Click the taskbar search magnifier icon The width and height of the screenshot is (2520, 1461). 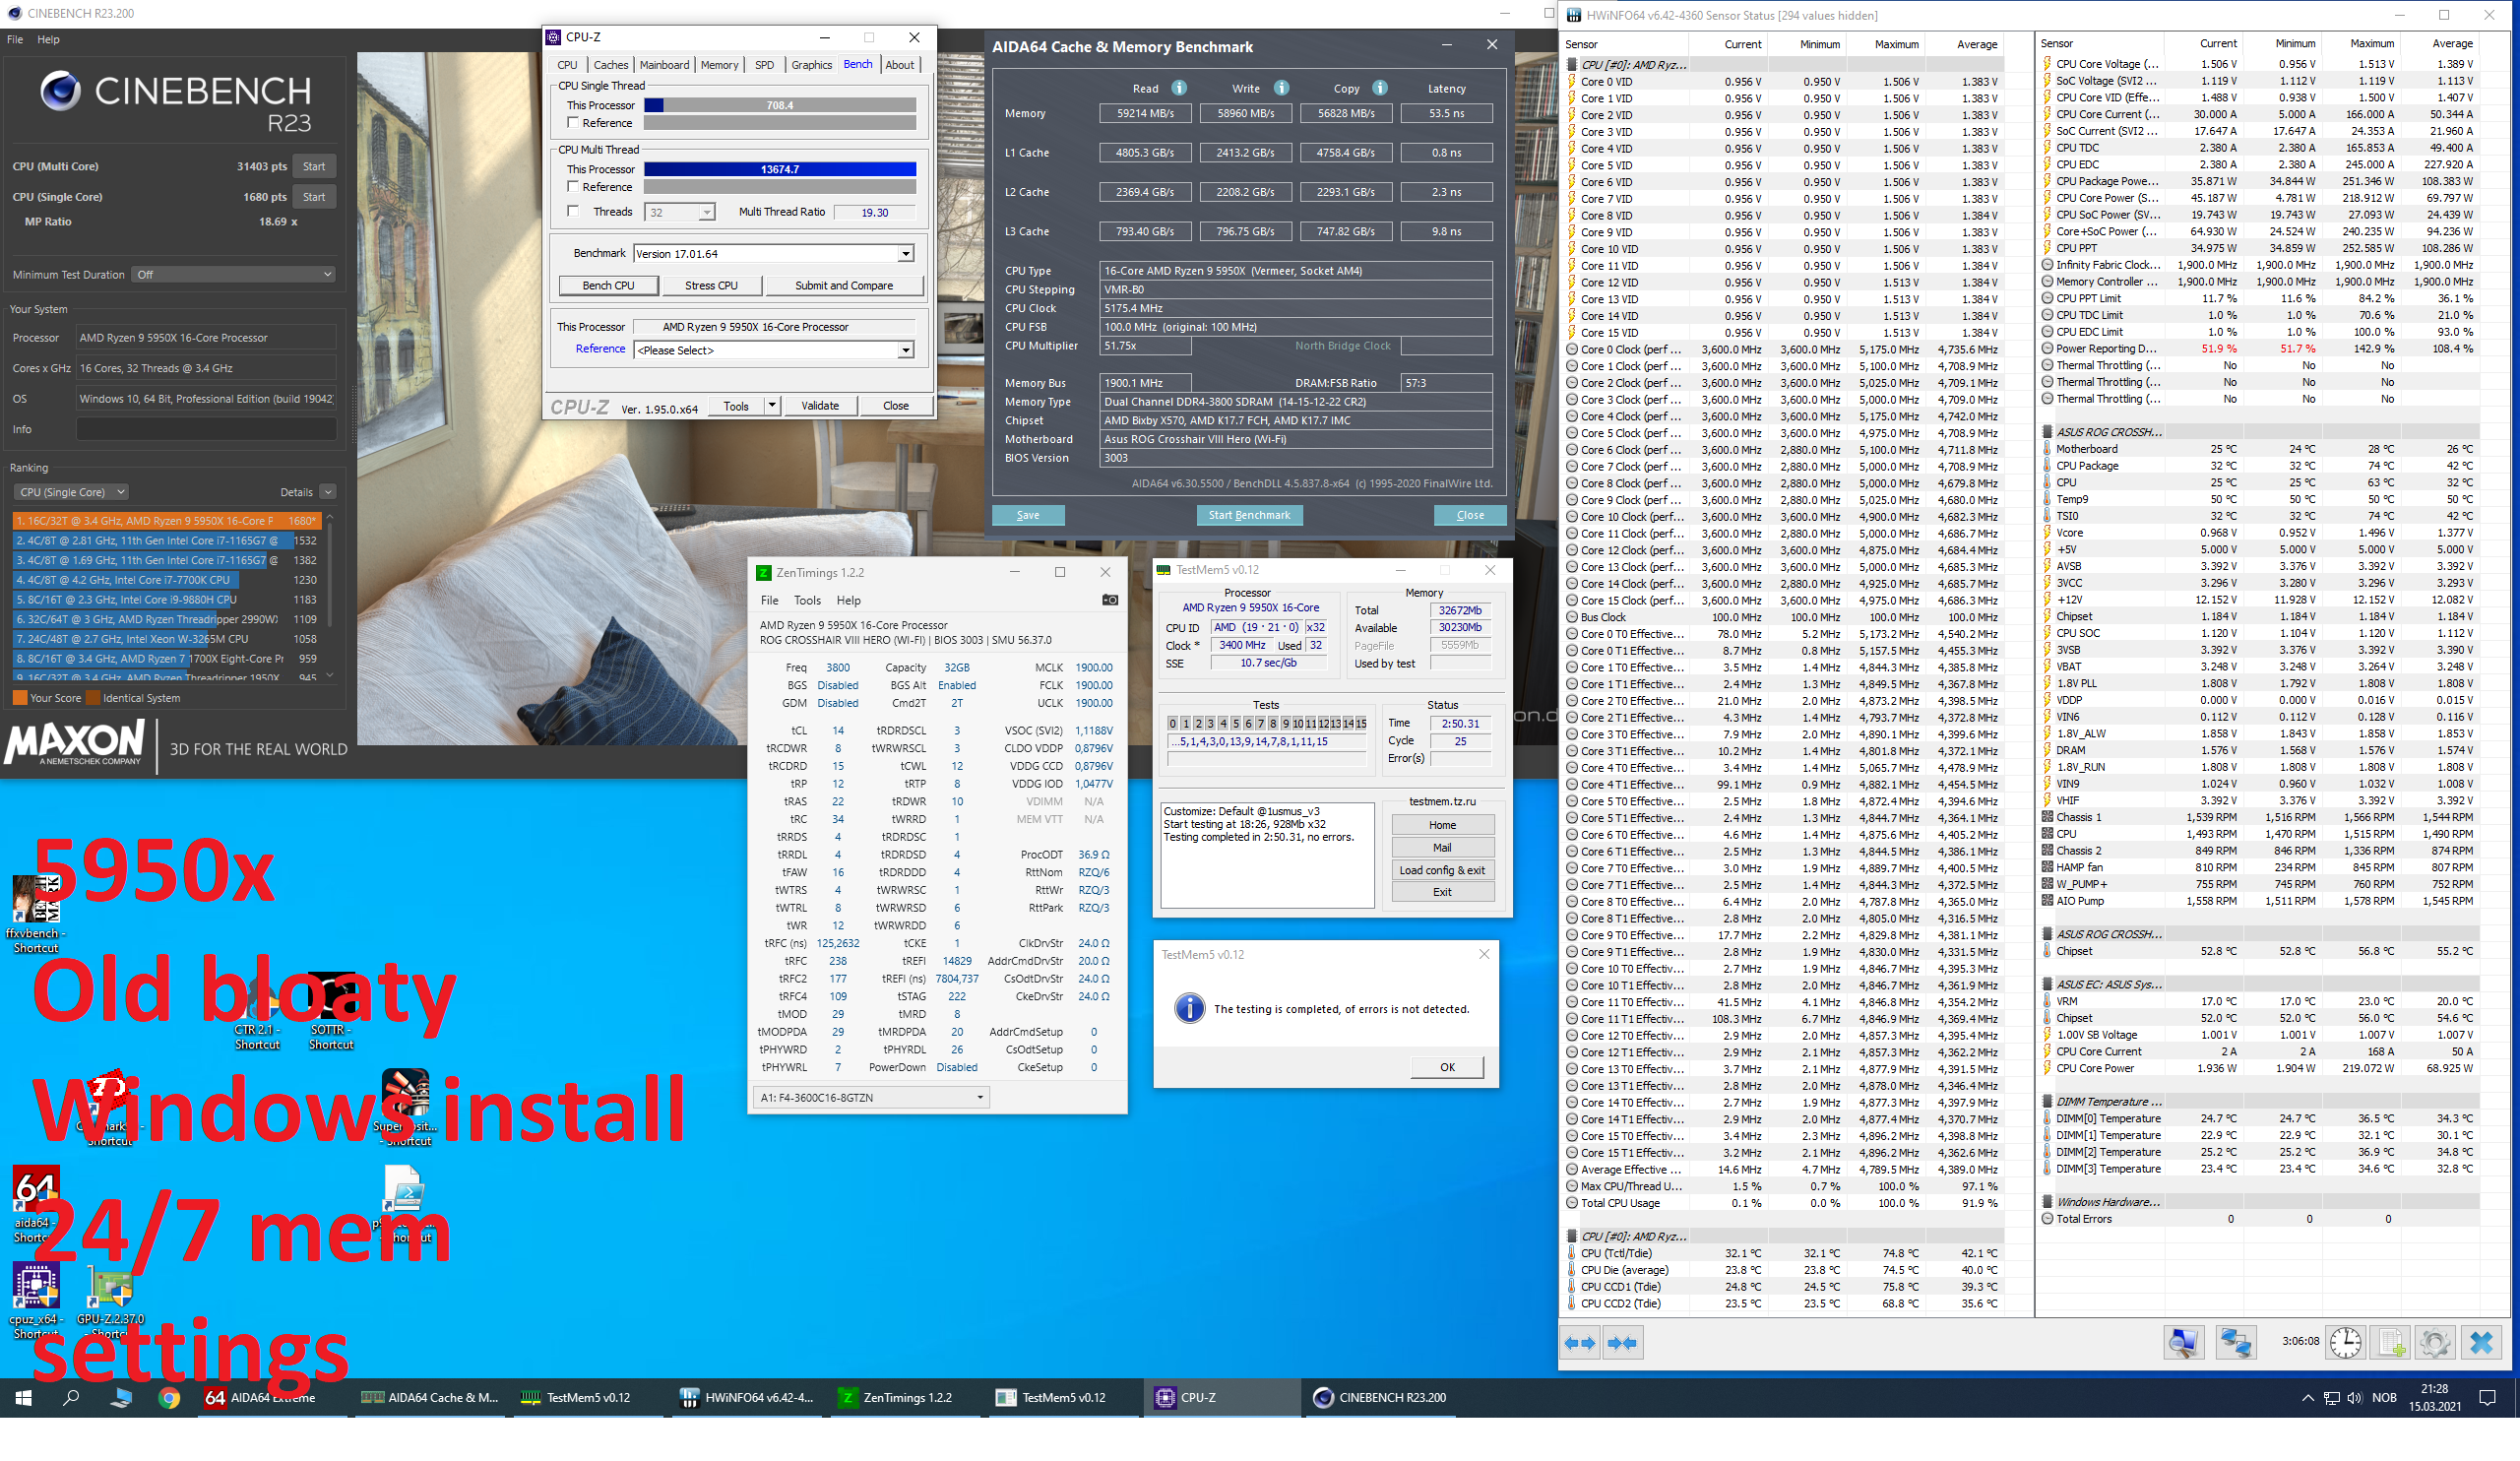pyautogui.click(x=71, y=1398)
